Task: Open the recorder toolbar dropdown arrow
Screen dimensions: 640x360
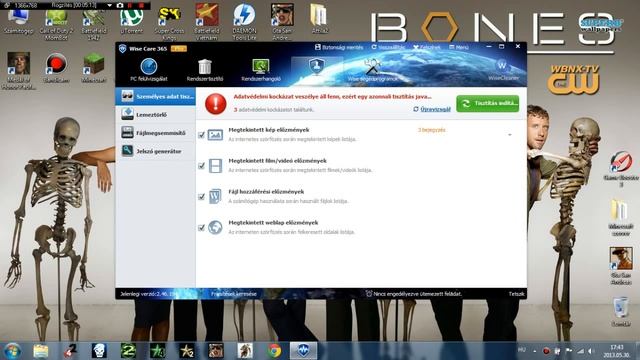Action: point(109,5)
